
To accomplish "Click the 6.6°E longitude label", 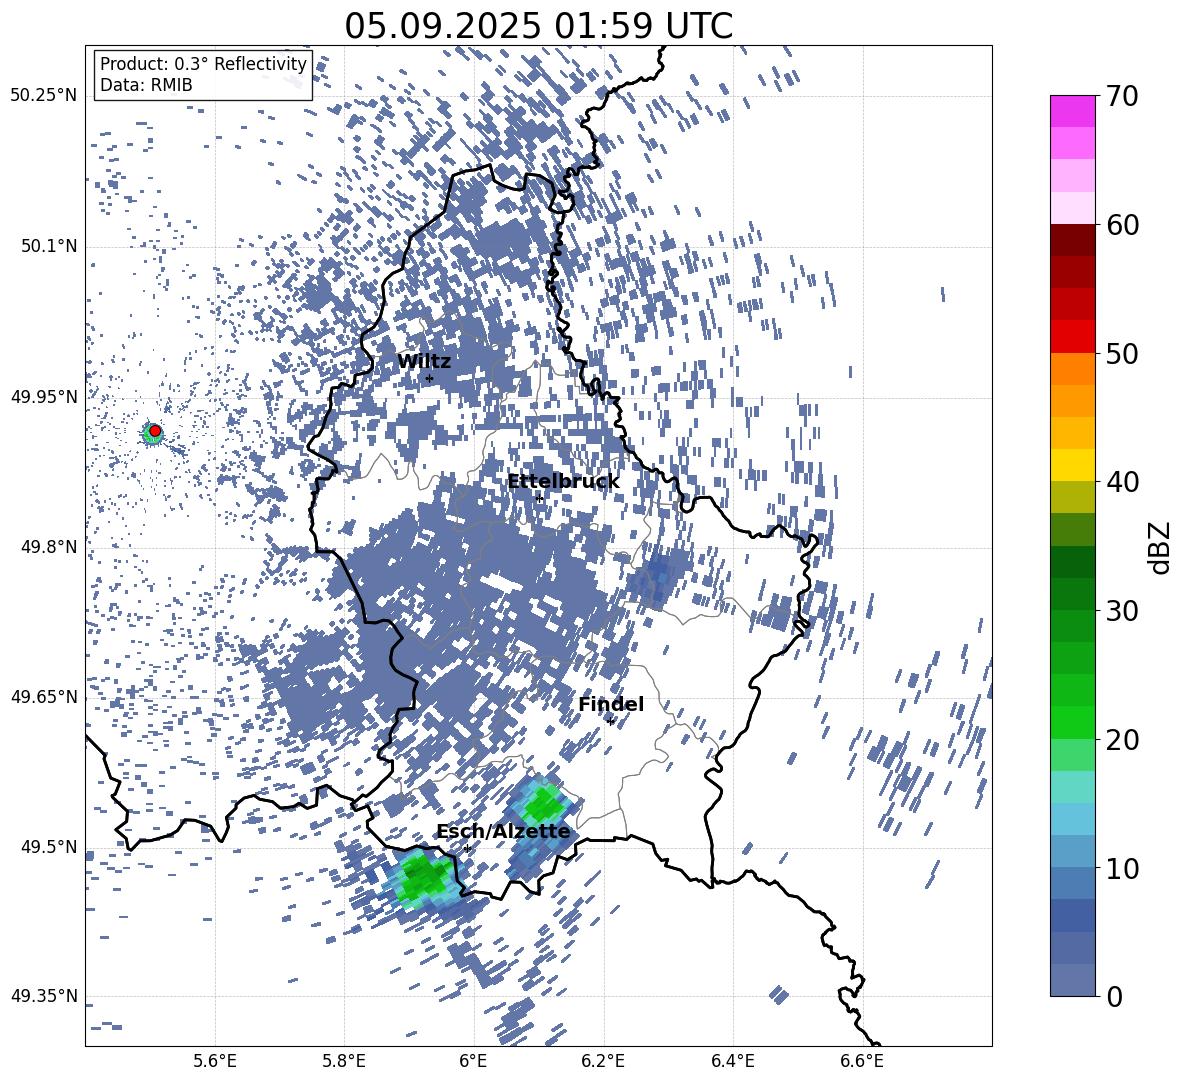I will point(862,1061).
